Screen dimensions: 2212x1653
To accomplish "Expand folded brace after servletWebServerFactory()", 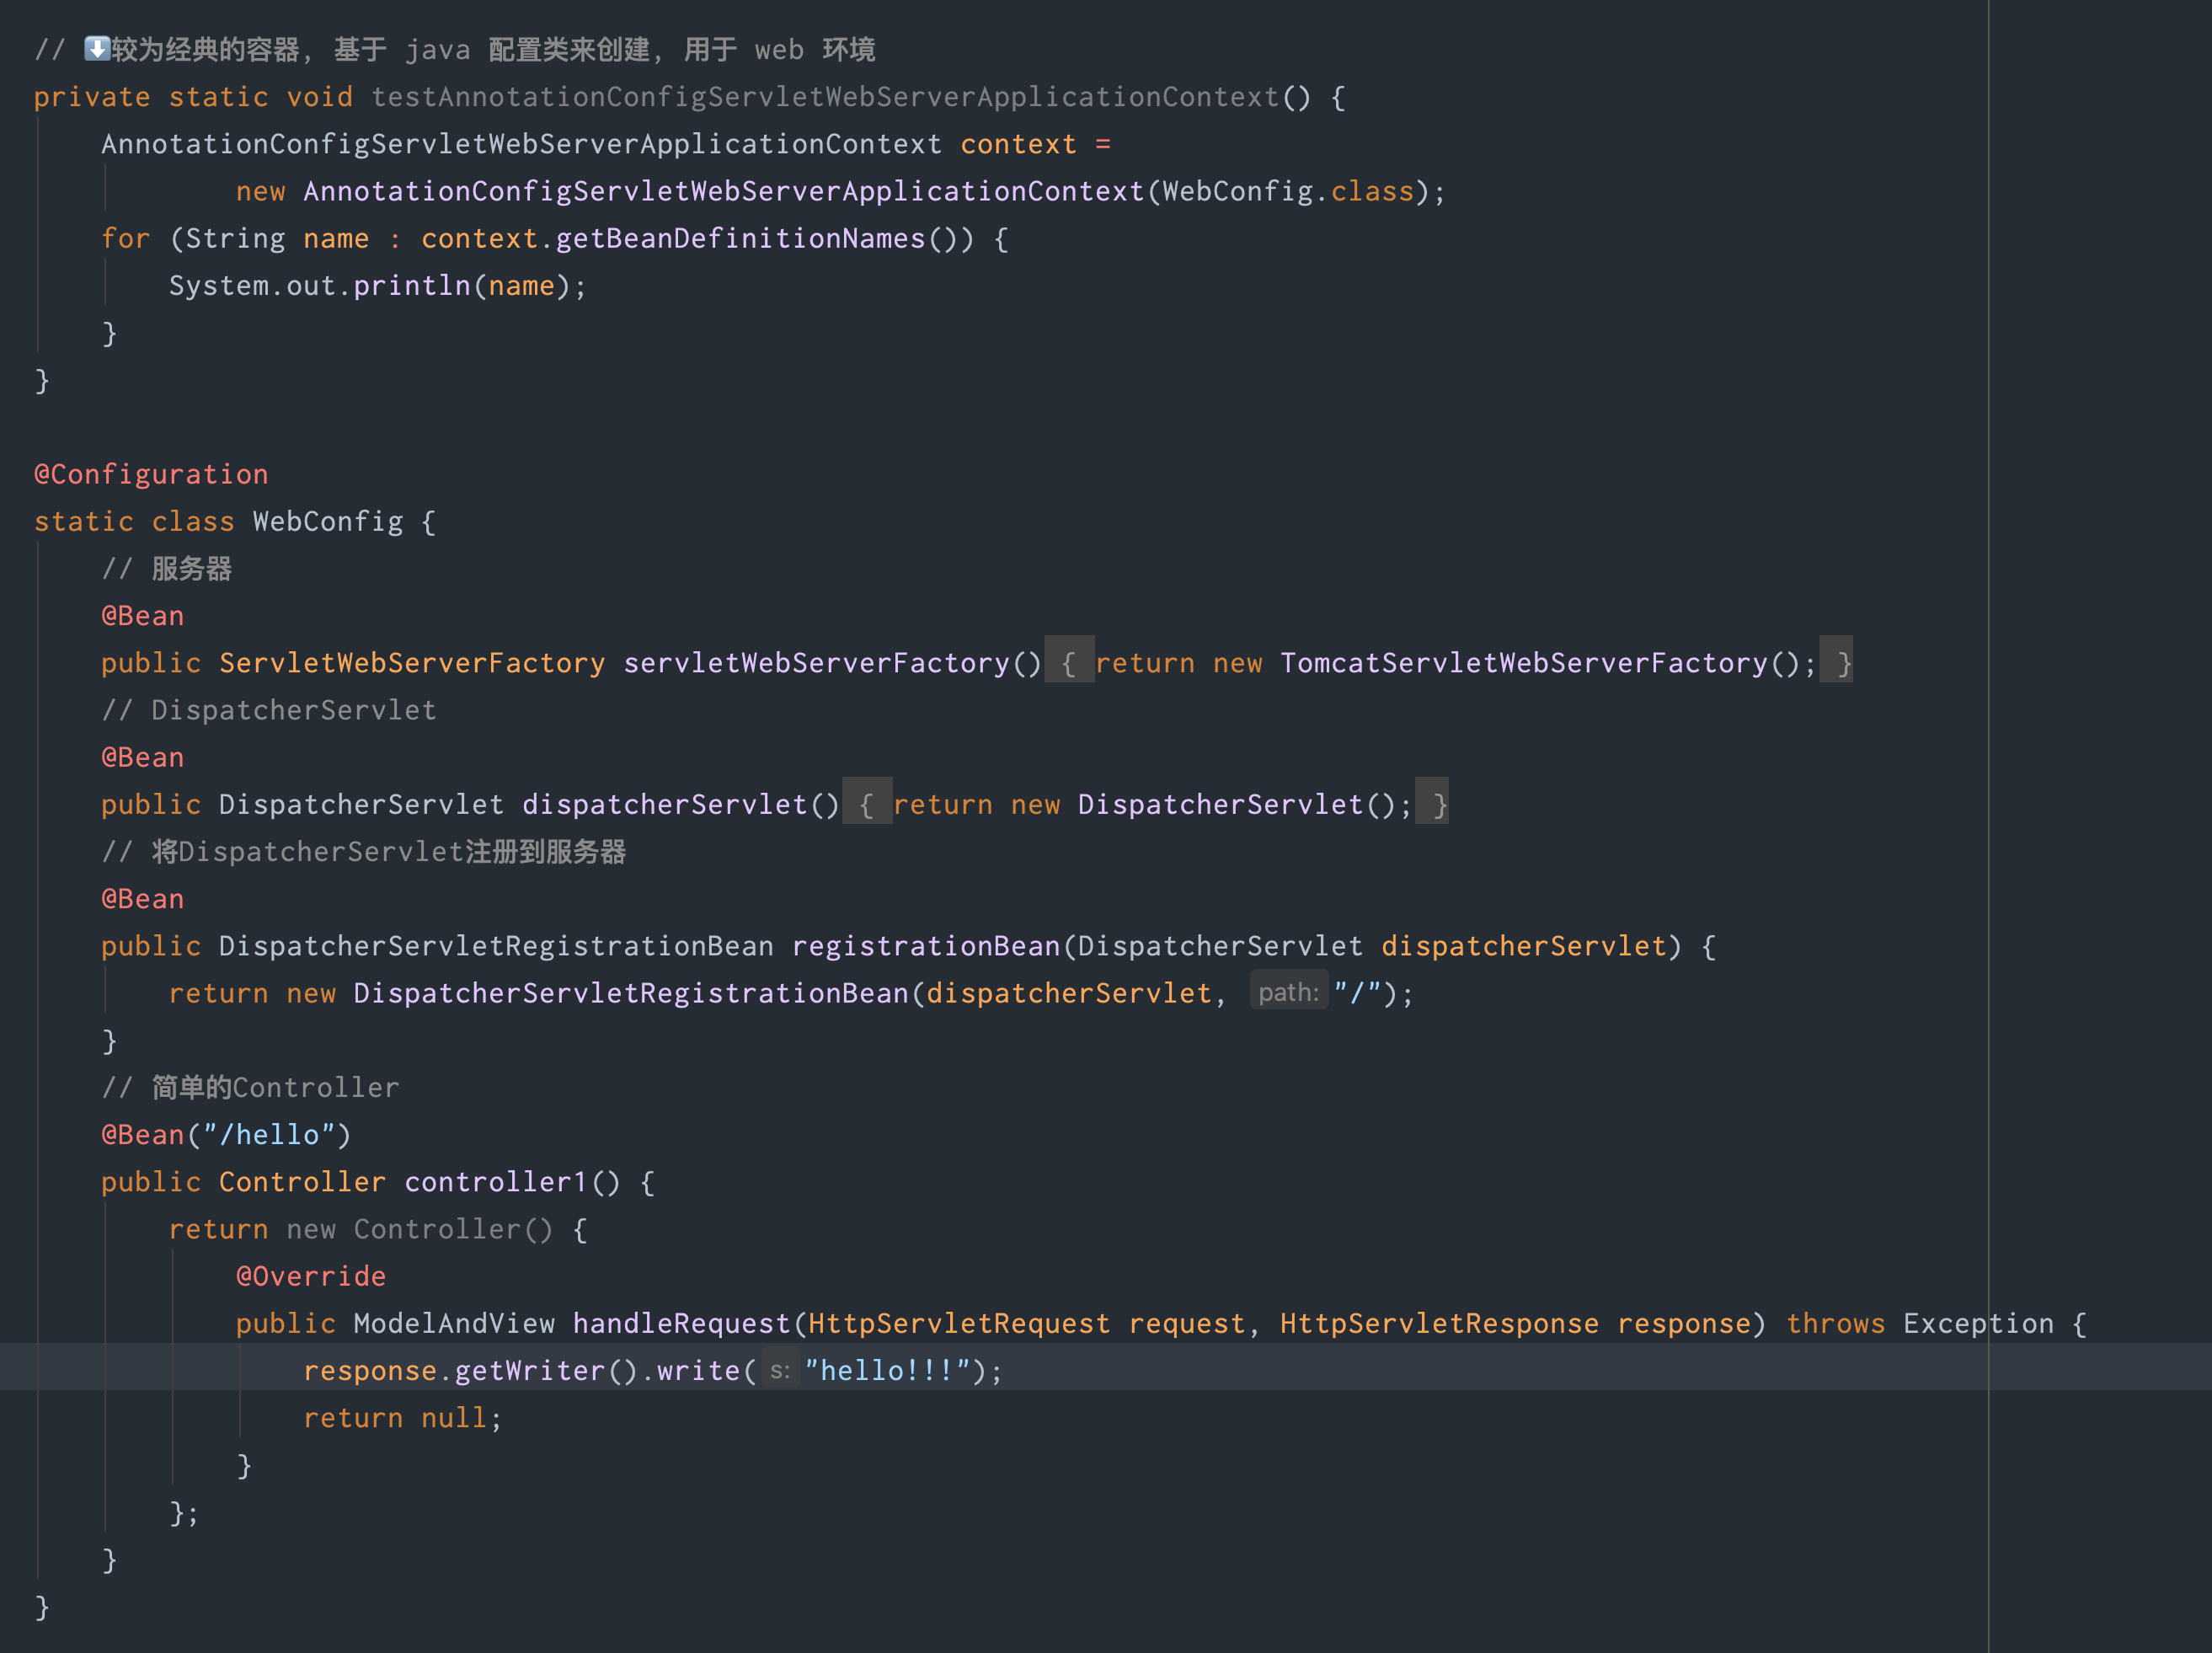I will [1068, 663].
